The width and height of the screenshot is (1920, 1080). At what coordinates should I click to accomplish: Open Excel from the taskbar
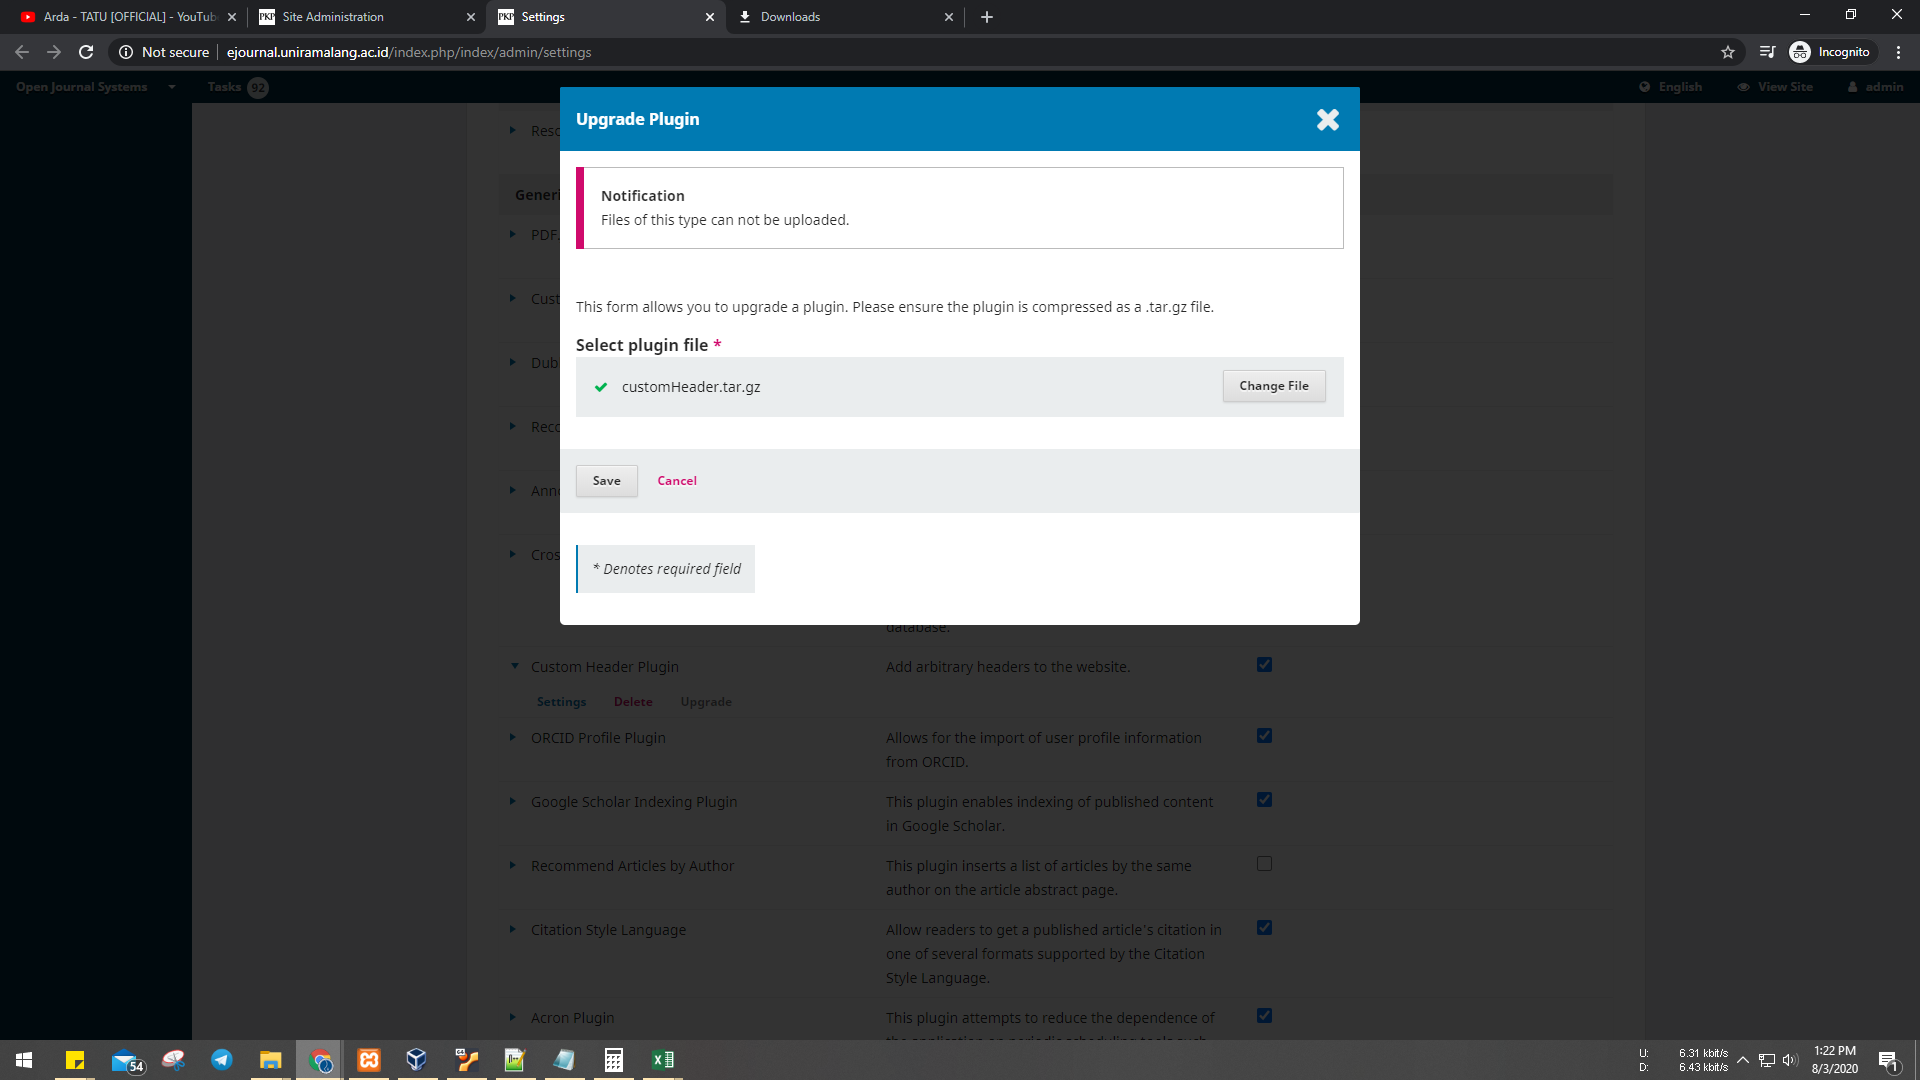[662, 1060]
